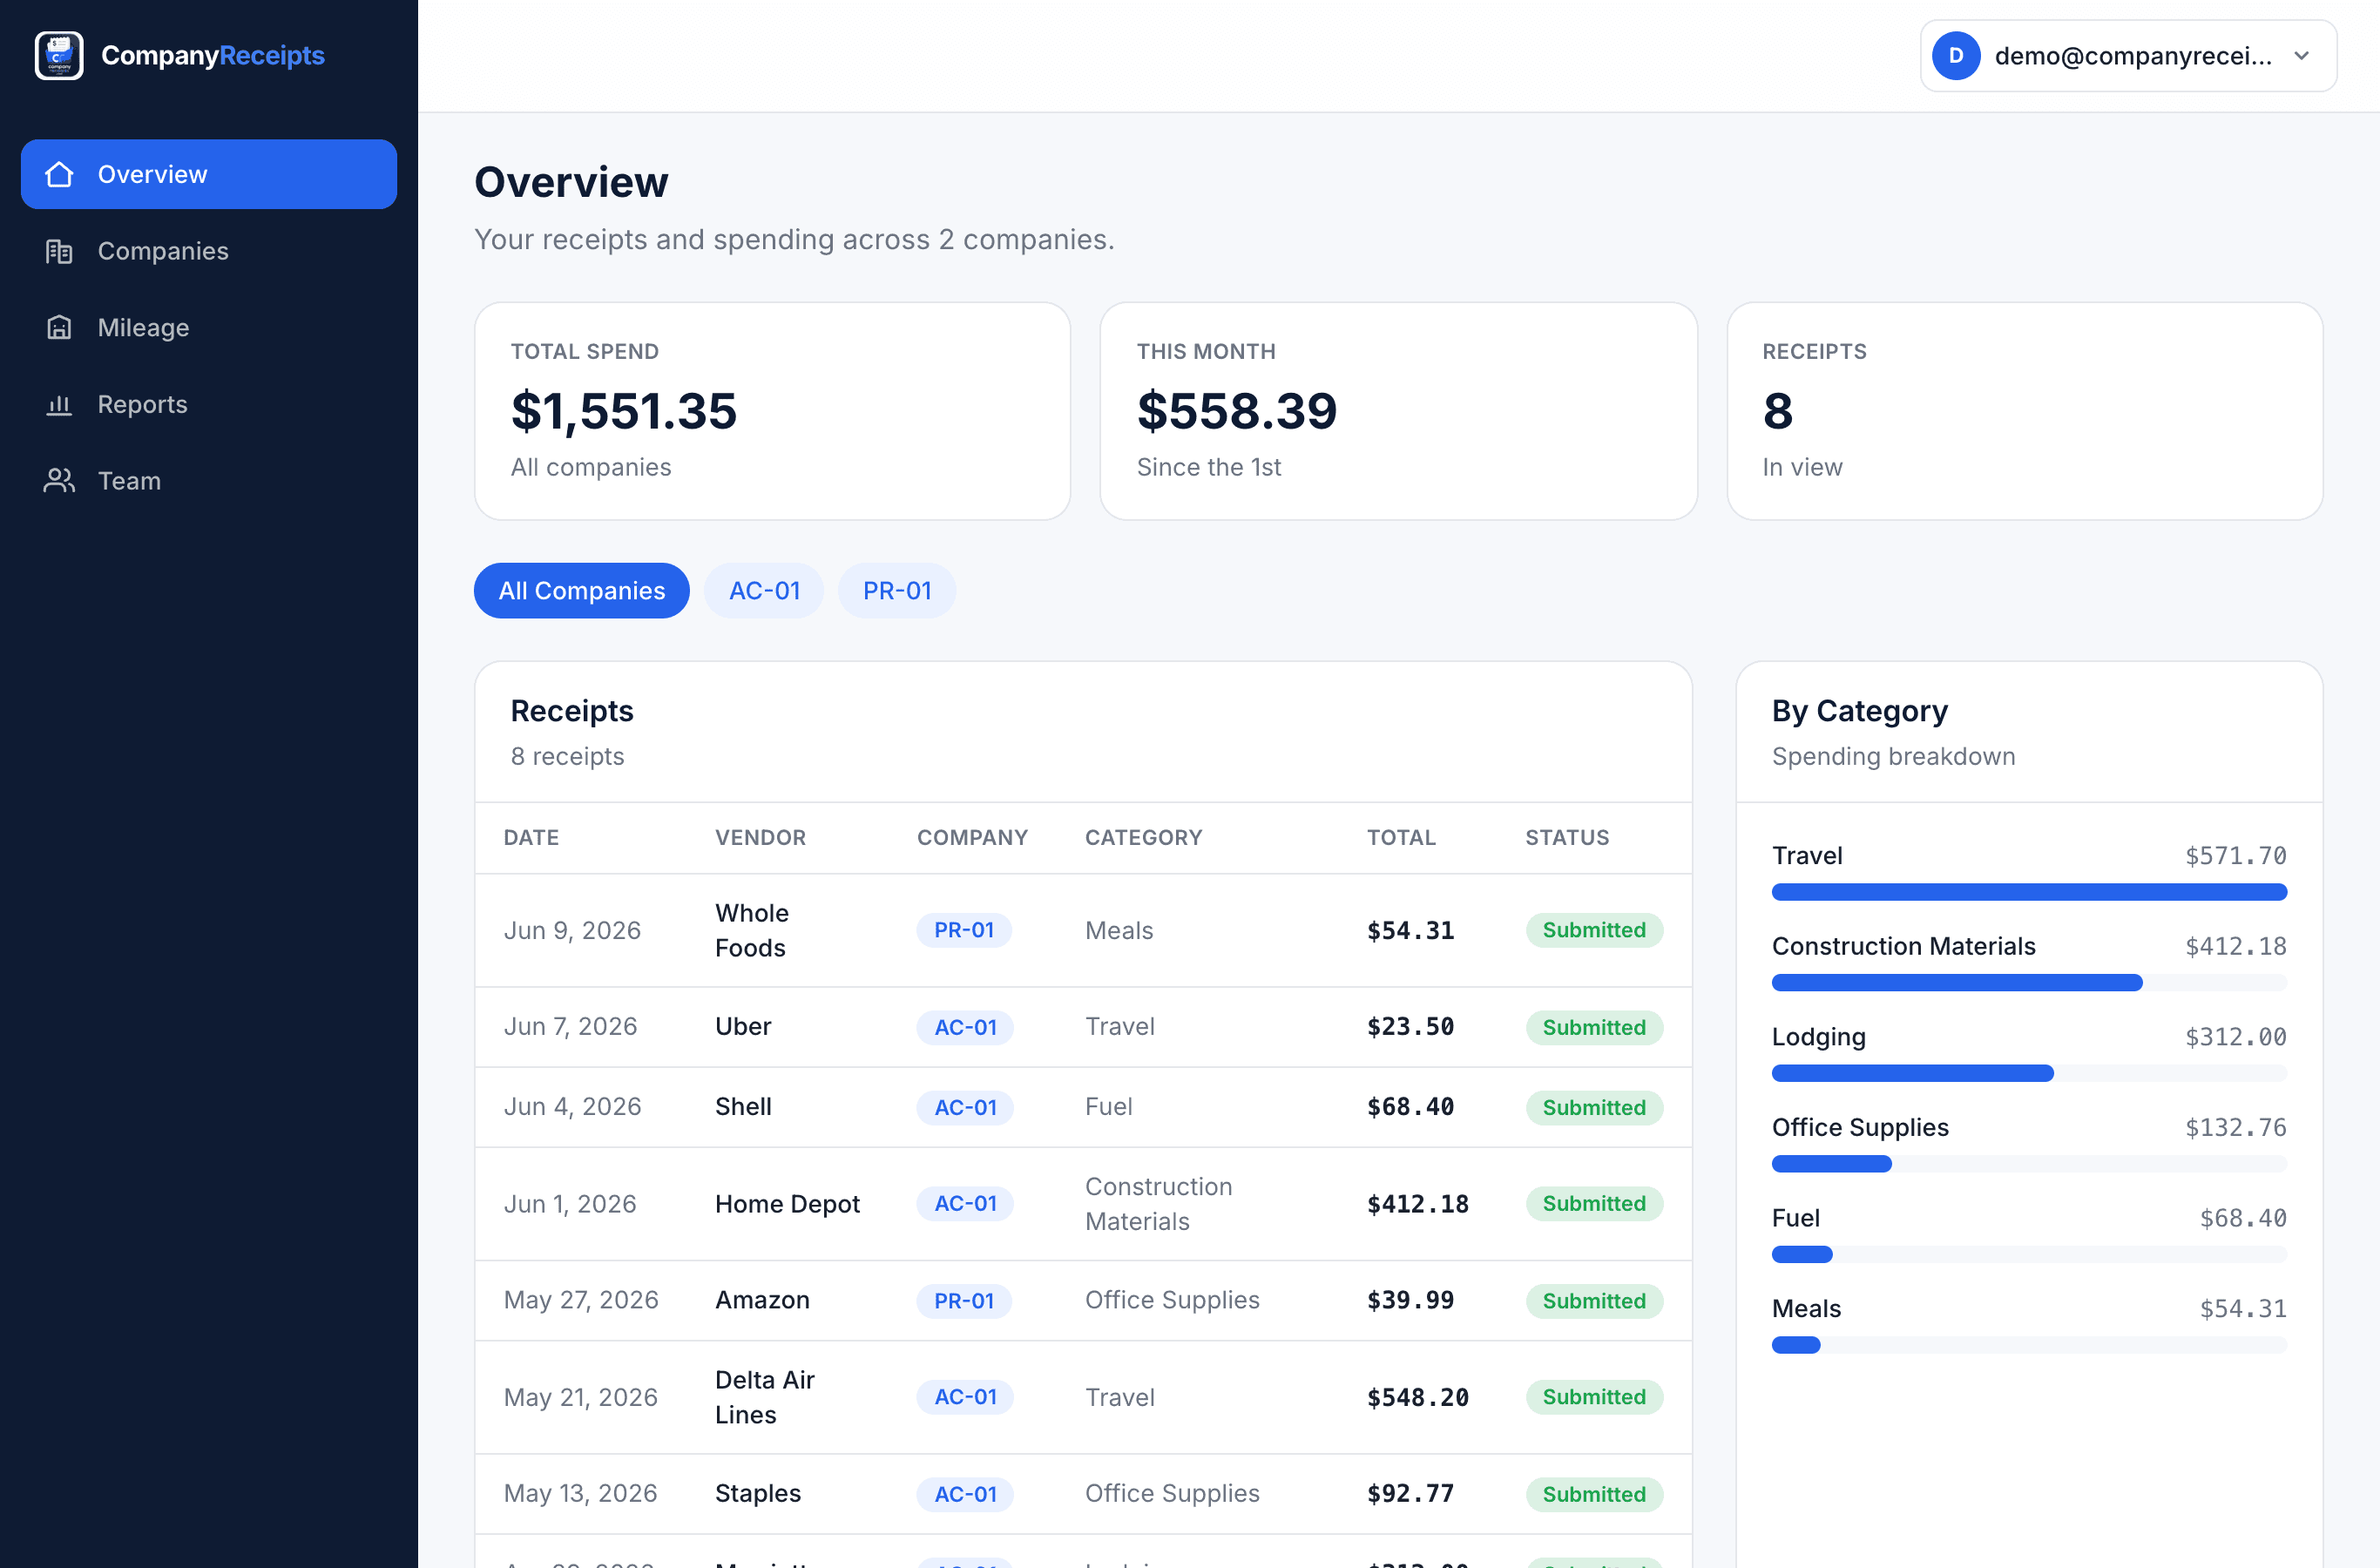Image resolution: width=2380 pixels, height=1568 pixels.
Task: Click the May 27, 2026 date cell
Action: 581,1300
